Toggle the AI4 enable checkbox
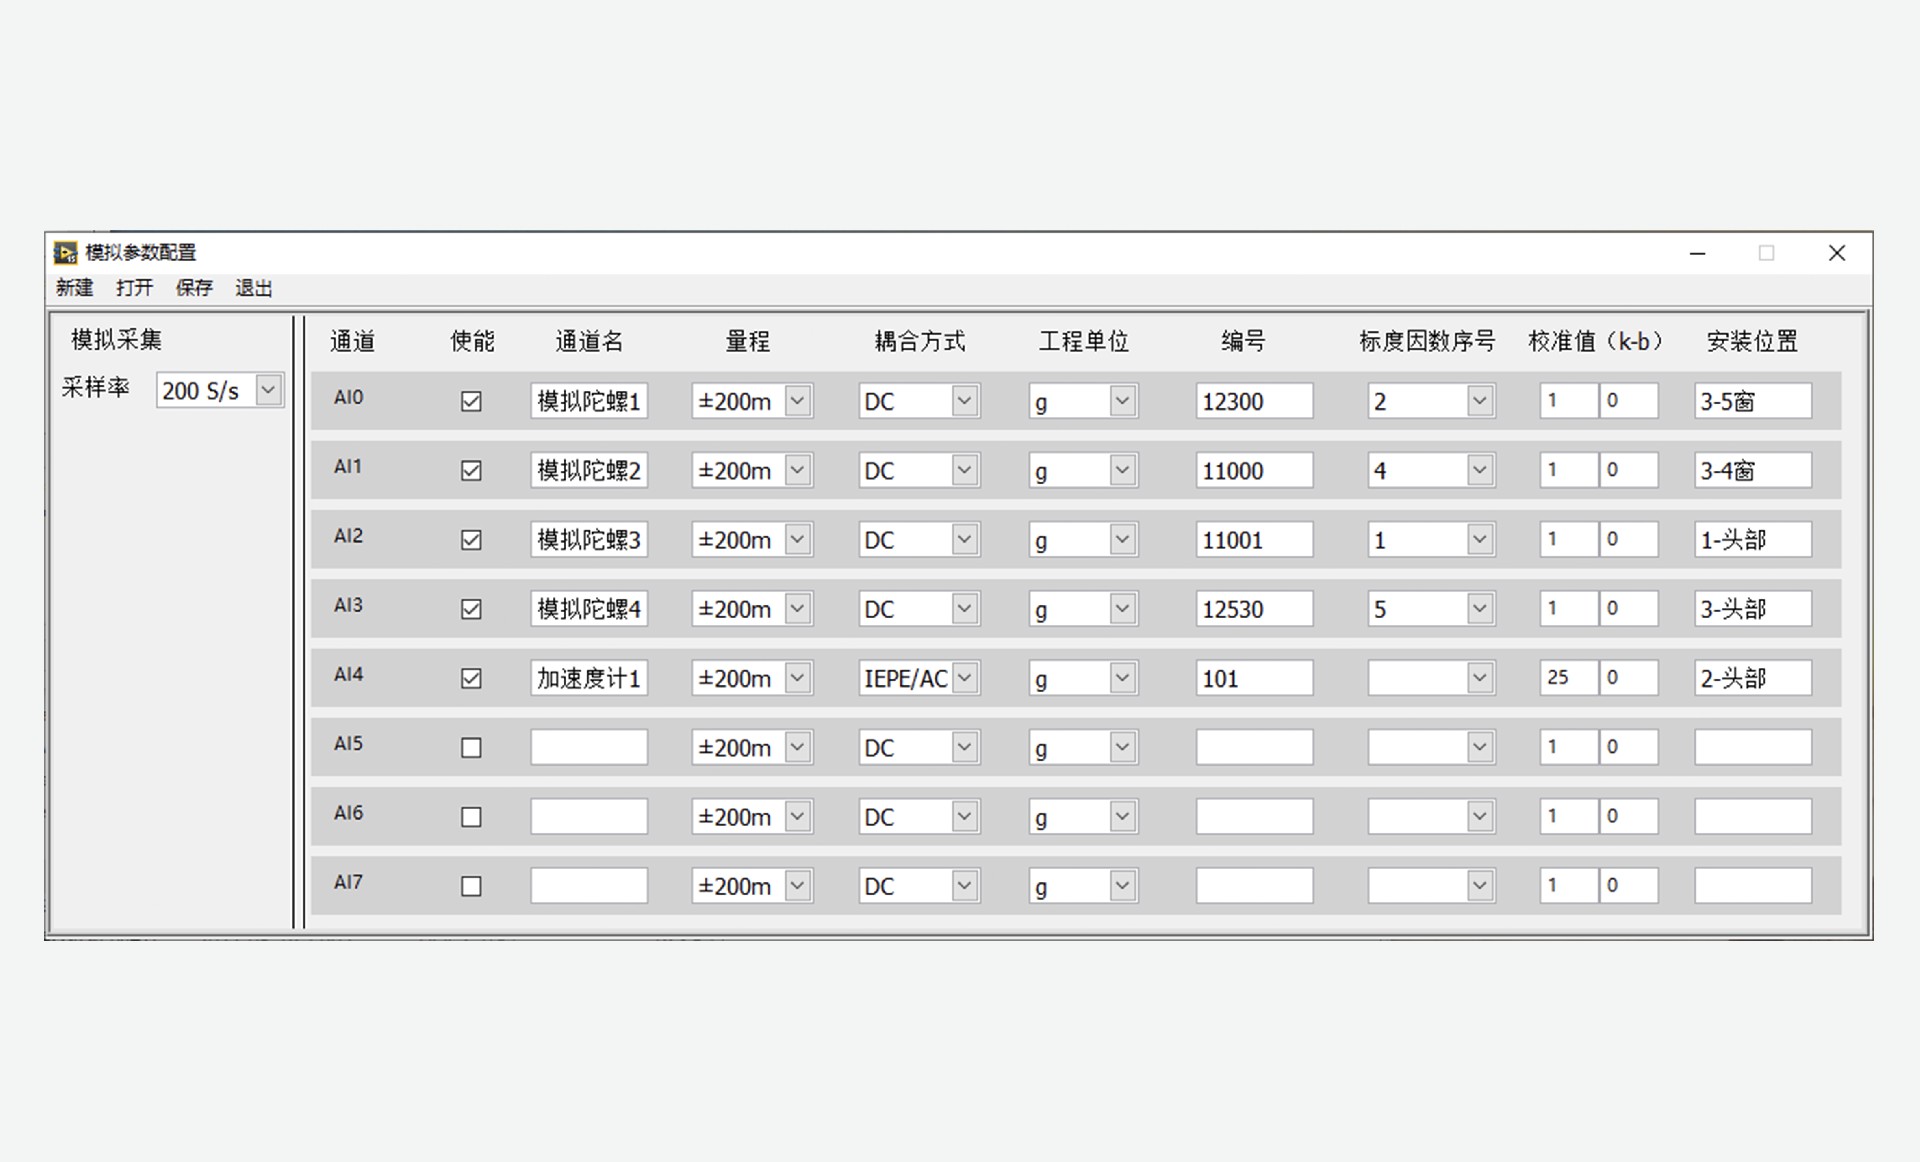The image size is (1920, 1162). tap(471, 678)
